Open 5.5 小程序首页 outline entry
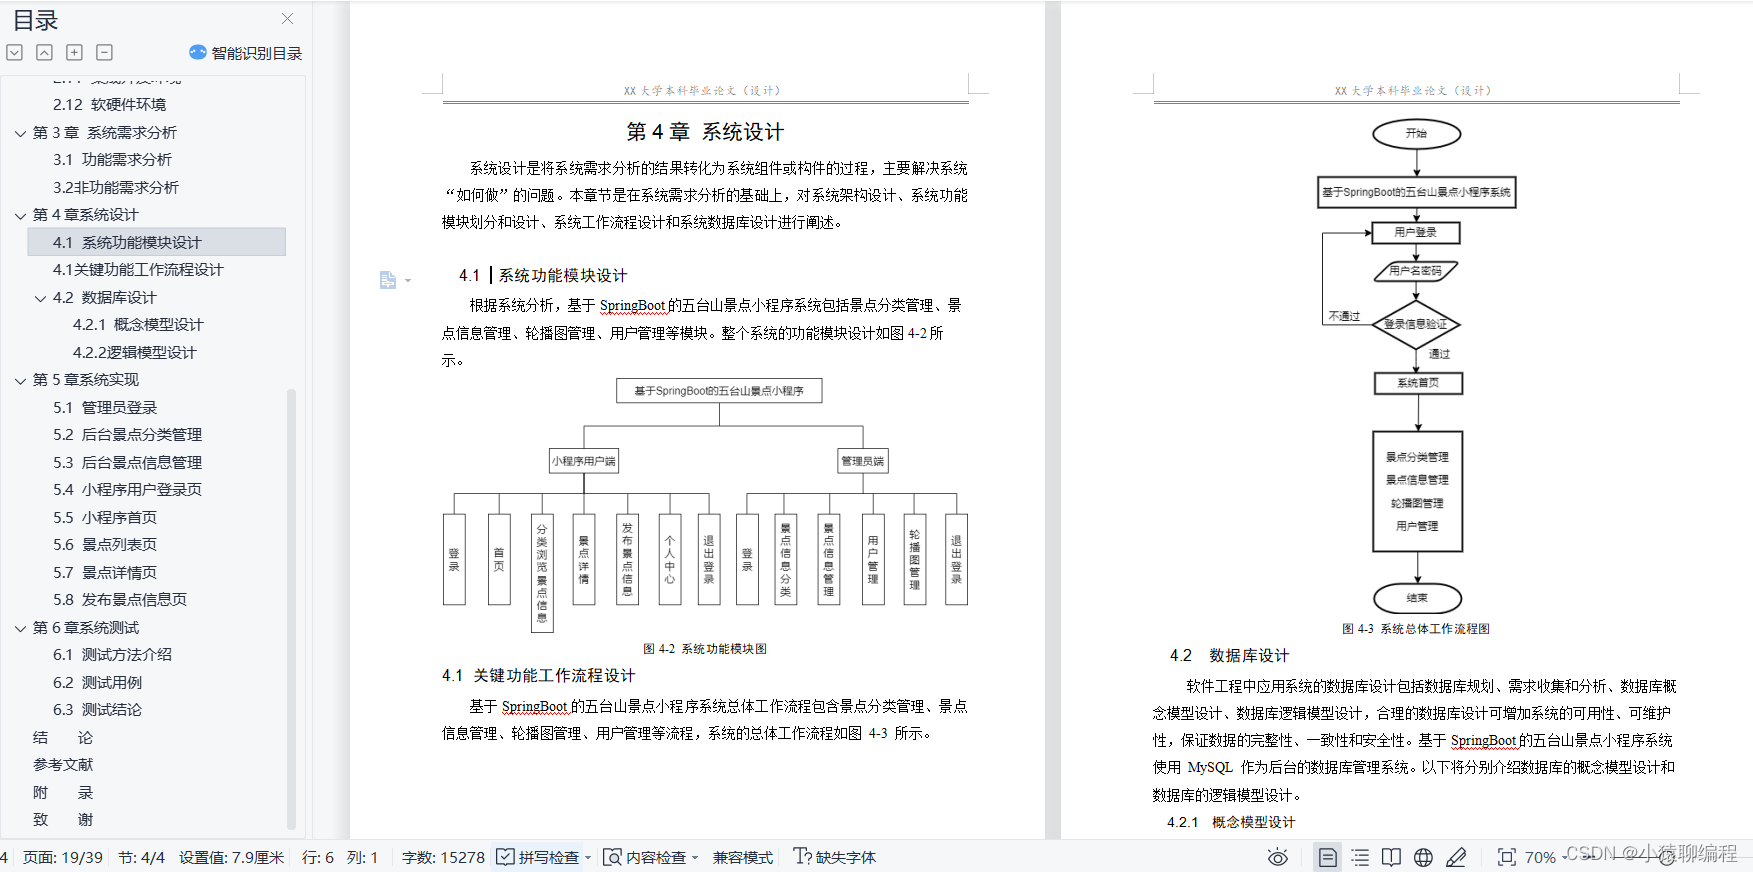 (105, 518)
